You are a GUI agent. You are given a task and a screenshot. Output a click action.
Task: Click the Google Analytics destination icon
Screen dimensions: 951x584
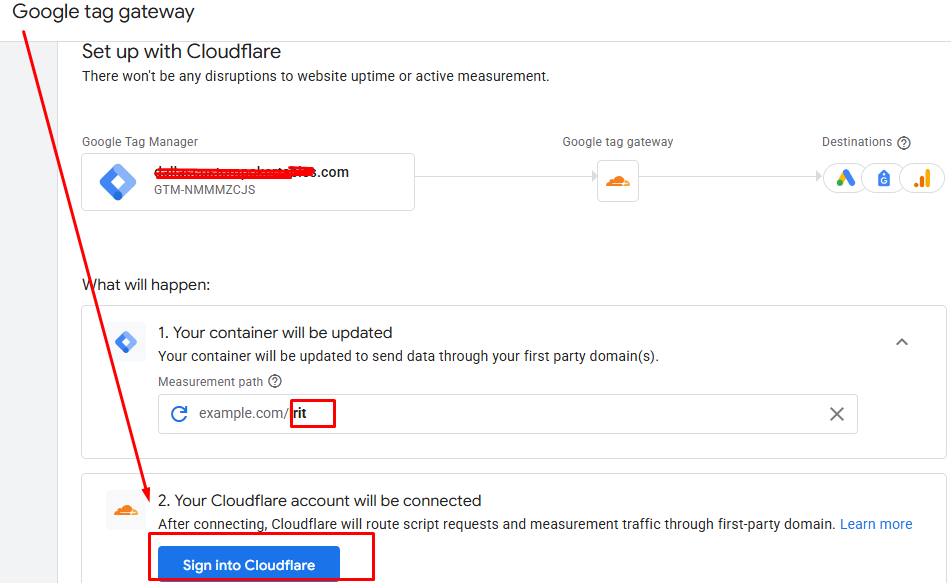922,178
